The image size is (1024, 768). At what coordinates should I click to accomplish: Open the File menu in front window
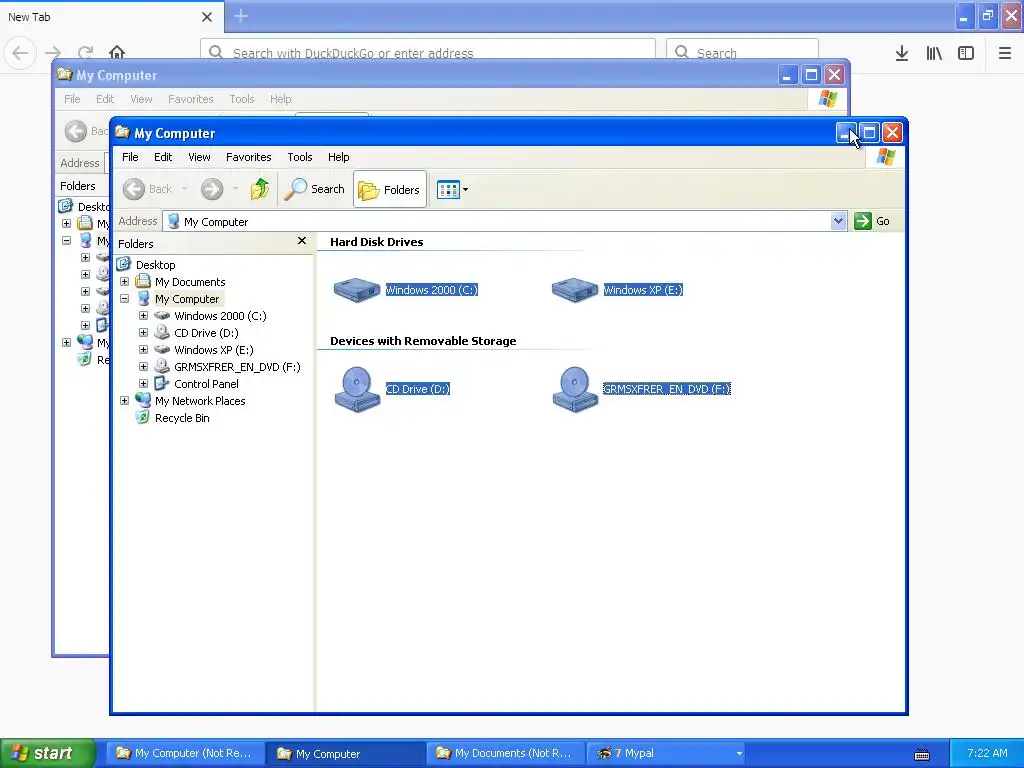[x=130, y=157]
